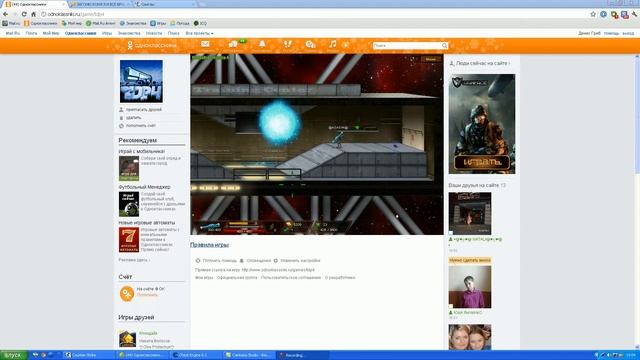Open Одноклассники bookmark in bookmarks bar

tap(40, 24)
